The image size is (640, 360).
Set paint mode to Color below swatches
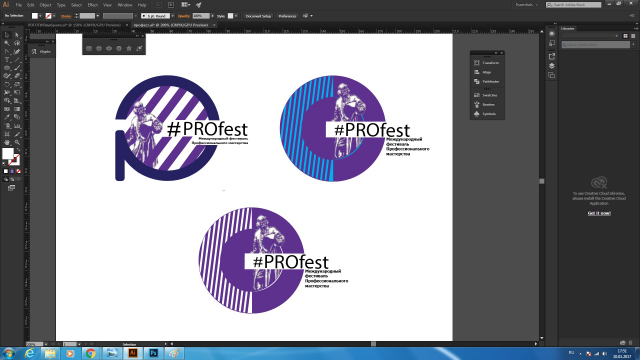[x=6, y=171]
